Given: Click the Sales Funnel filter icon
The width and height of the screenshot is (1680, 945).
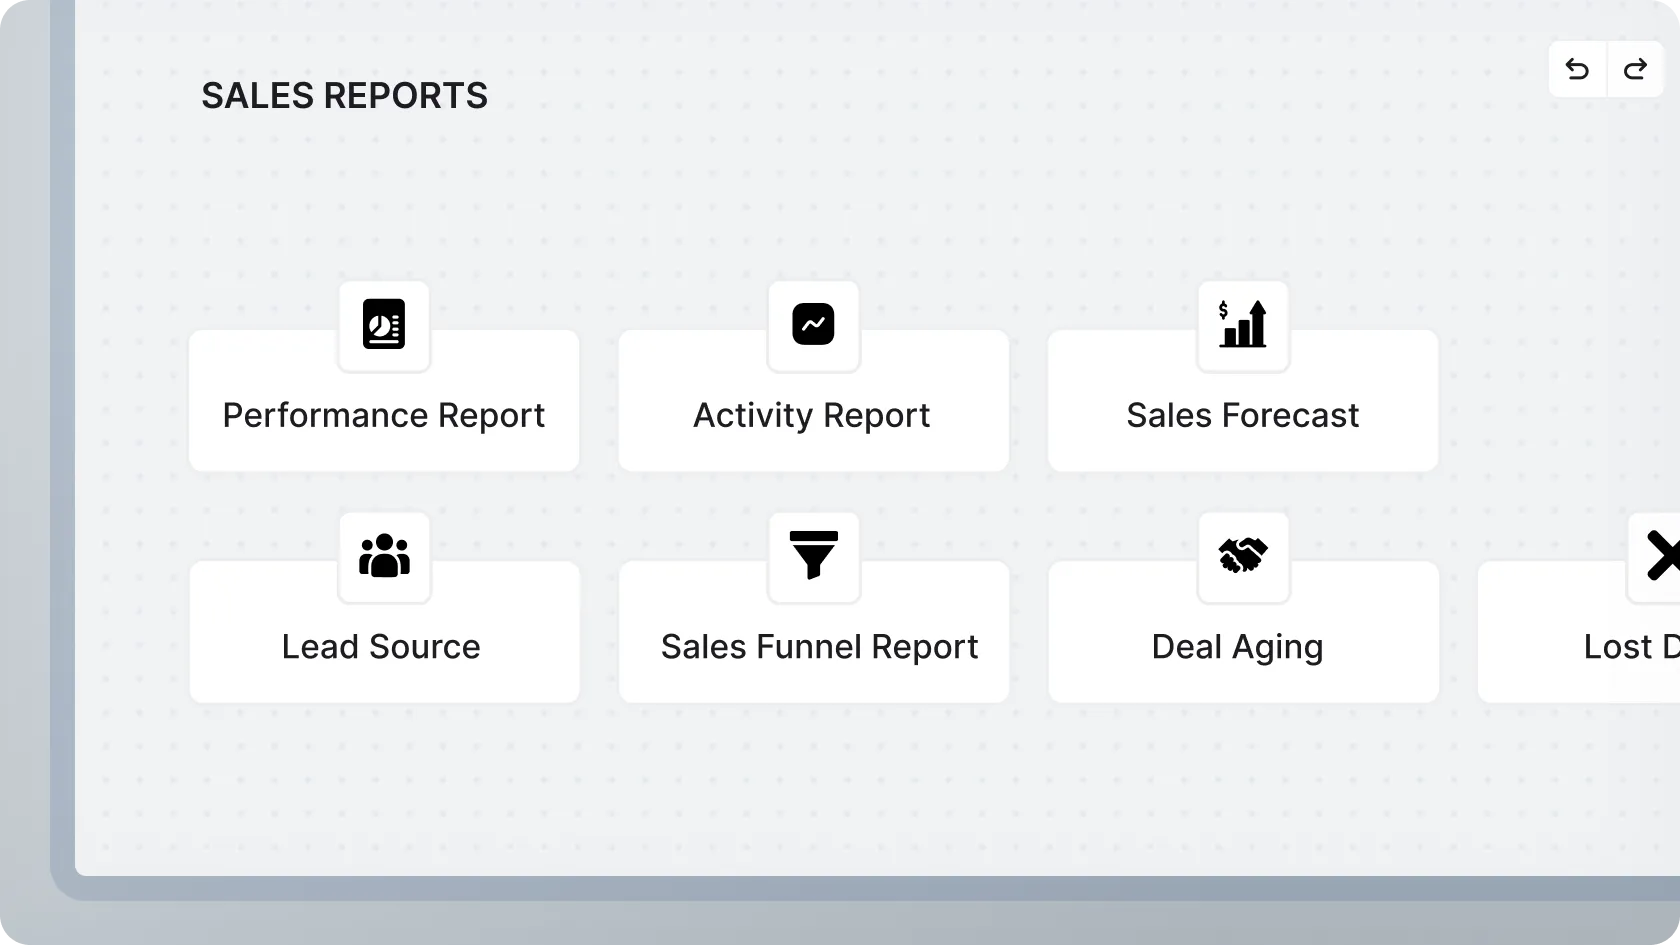Looking at the screenshot, I should pos(813,556).
